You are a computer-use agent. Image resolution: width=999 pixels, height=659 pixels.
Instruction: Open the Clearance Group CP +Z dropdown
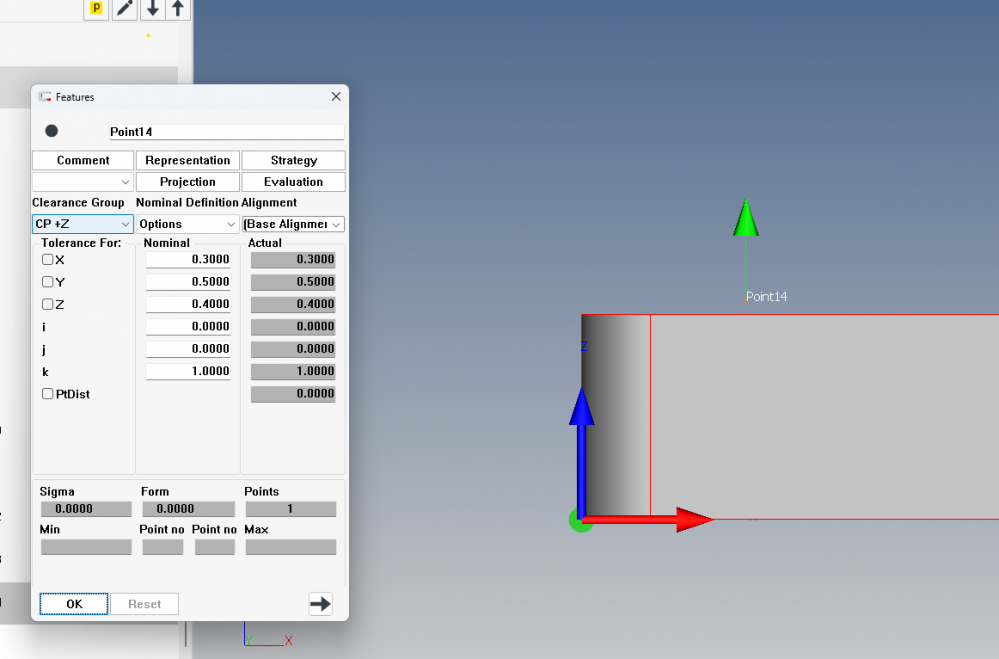[x=83, y=224]
